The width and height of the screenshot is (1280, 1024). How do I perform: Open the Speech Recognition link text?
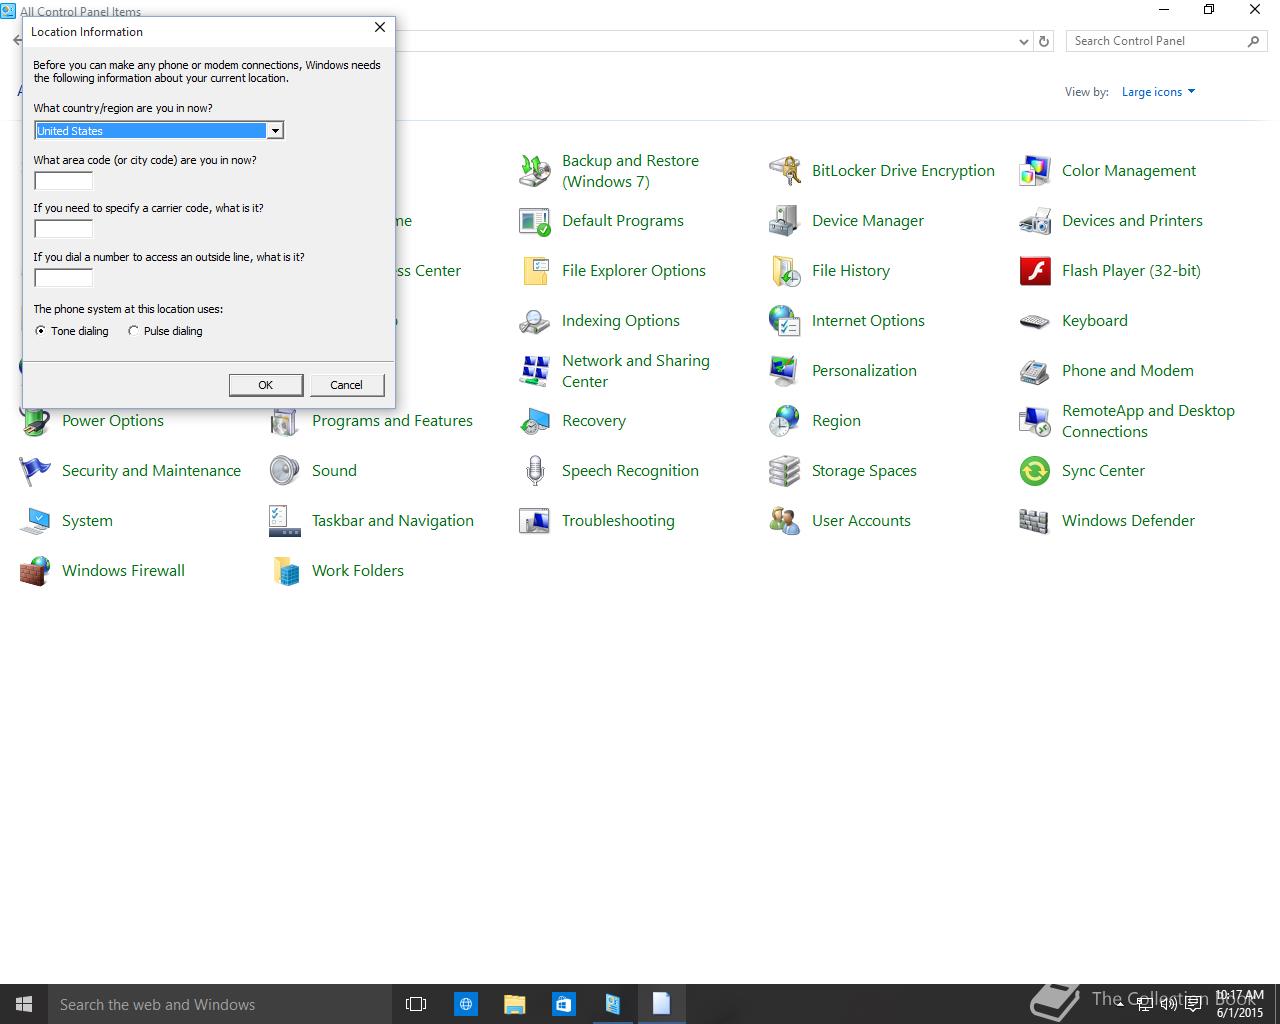(x=630, y=471)
